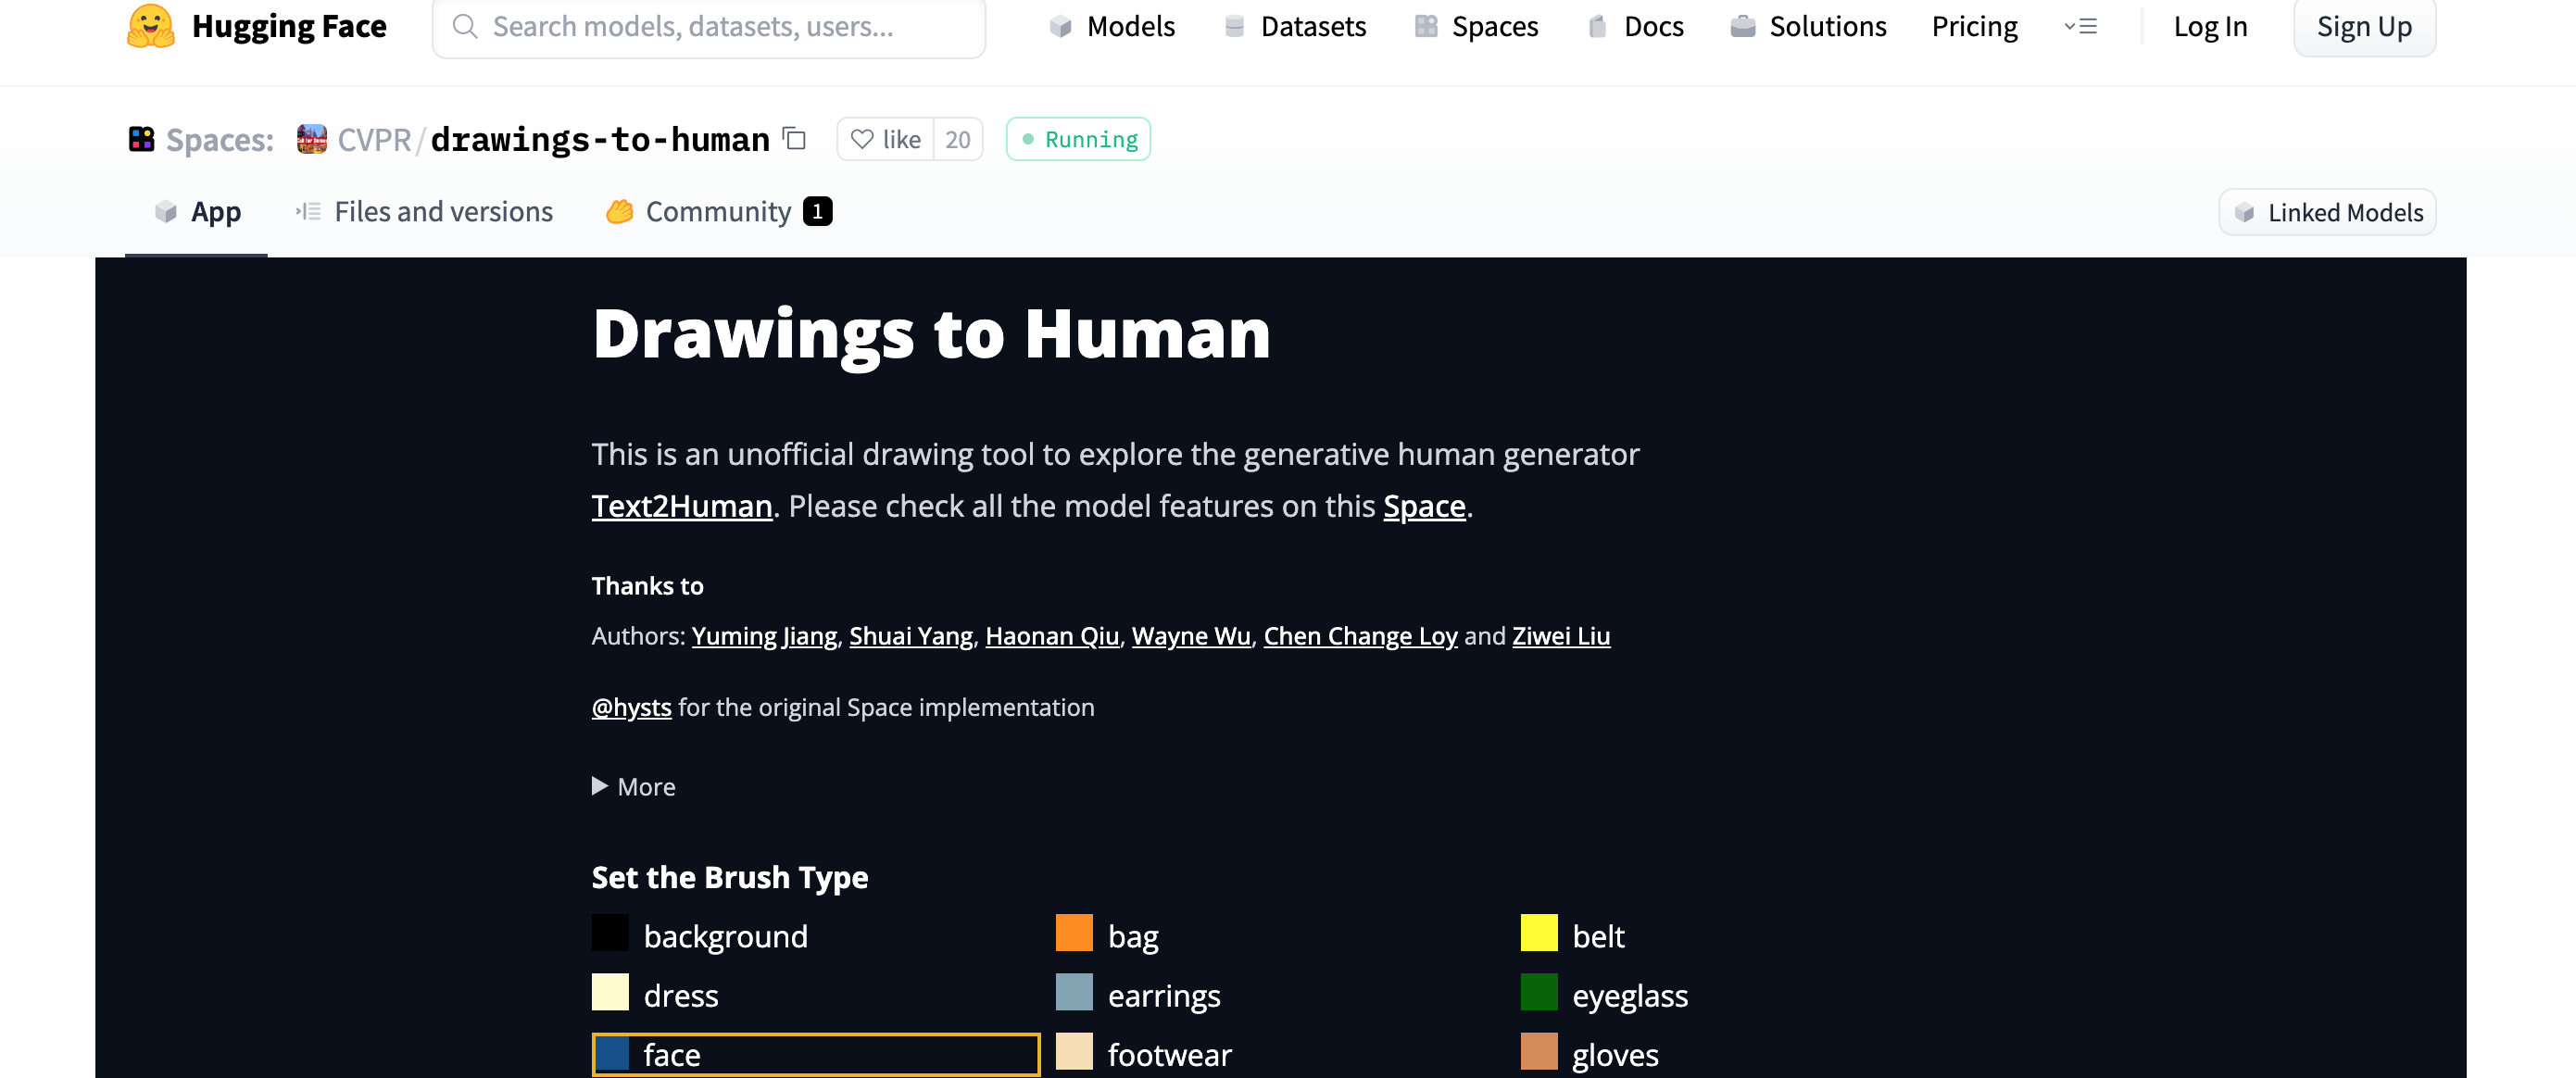This screenshot has height=1078, width=2576.
Task: Select the background brush type
Action: pyautogui.click(x=815, y=936)
